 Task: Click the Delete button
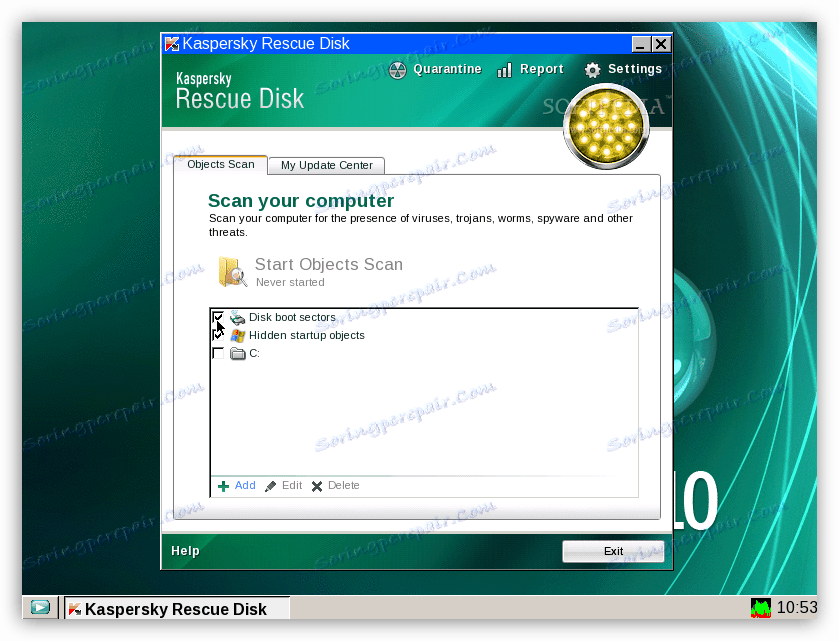click(344, 485)
